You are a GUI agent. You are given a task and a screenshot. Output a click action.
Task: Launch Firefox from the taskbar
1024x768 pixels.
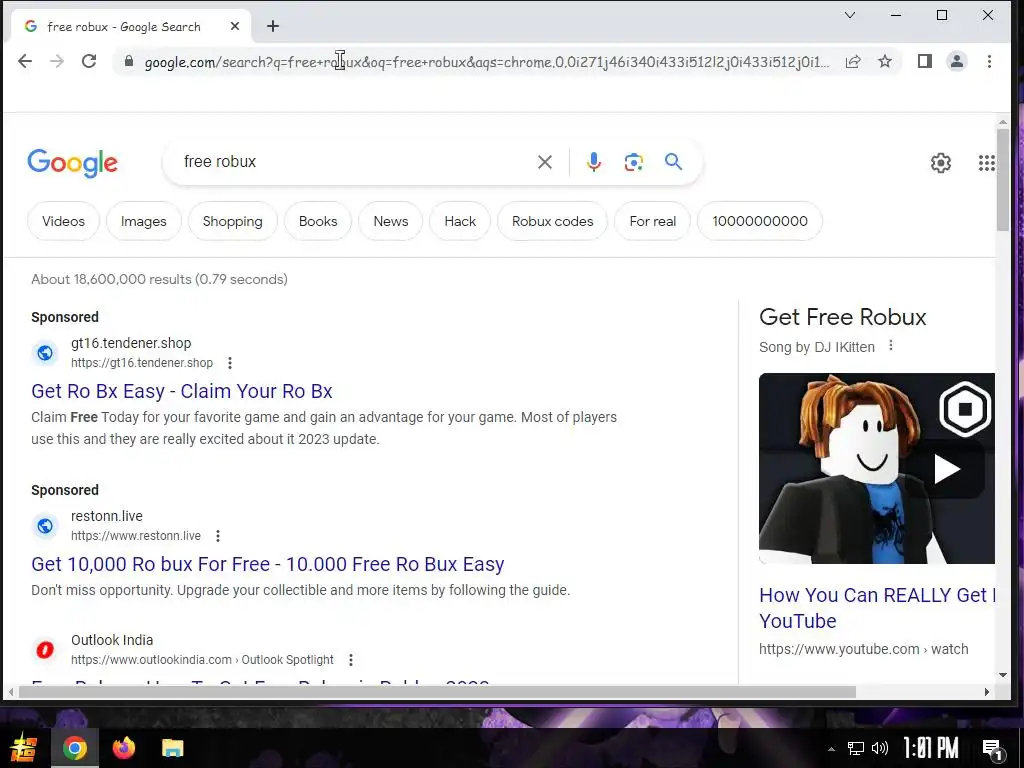tap(123, 748)
